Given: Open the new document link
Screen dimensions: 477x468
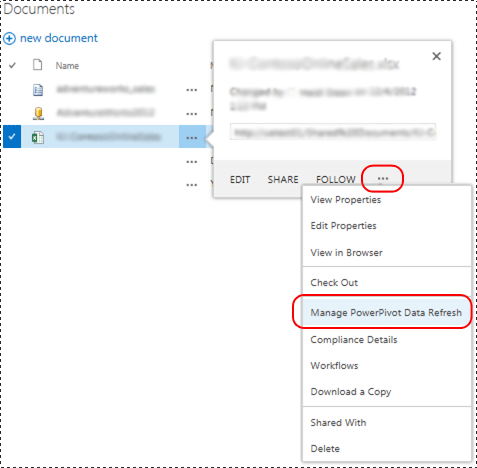Looking at the screenshot, I should point(59,38).
